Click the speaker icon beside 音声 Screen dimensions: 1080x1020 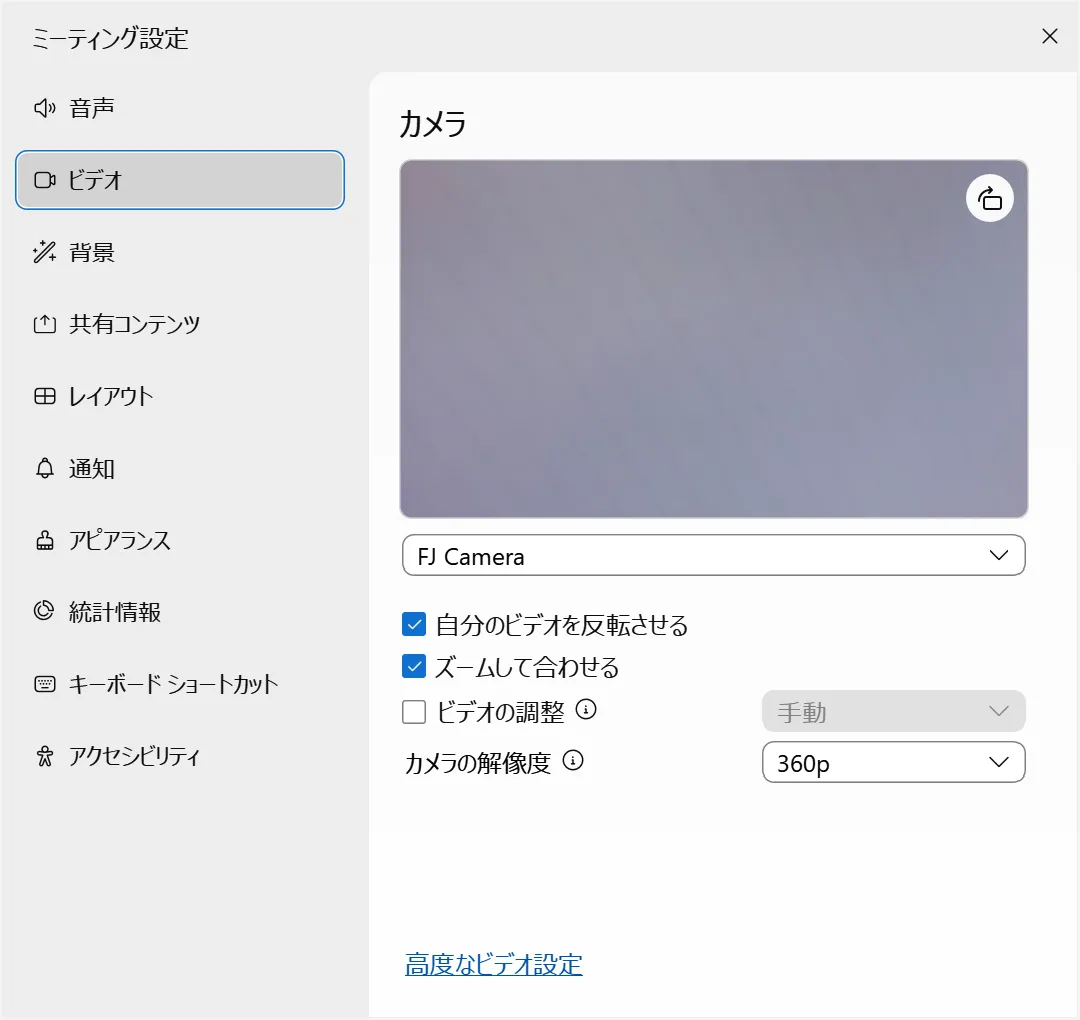pyautogui.click(x=44, y=108)
